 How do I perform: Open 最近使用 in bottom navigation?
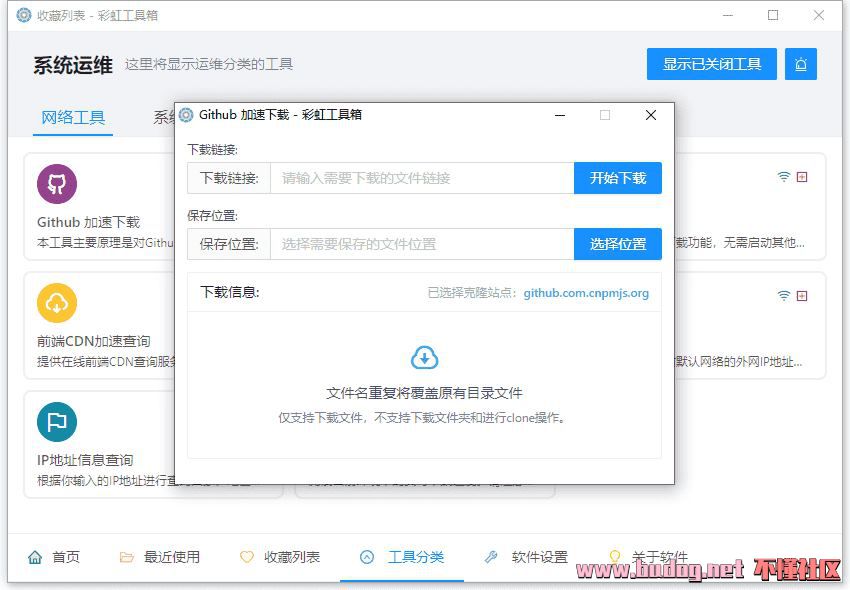pos(159,557)
